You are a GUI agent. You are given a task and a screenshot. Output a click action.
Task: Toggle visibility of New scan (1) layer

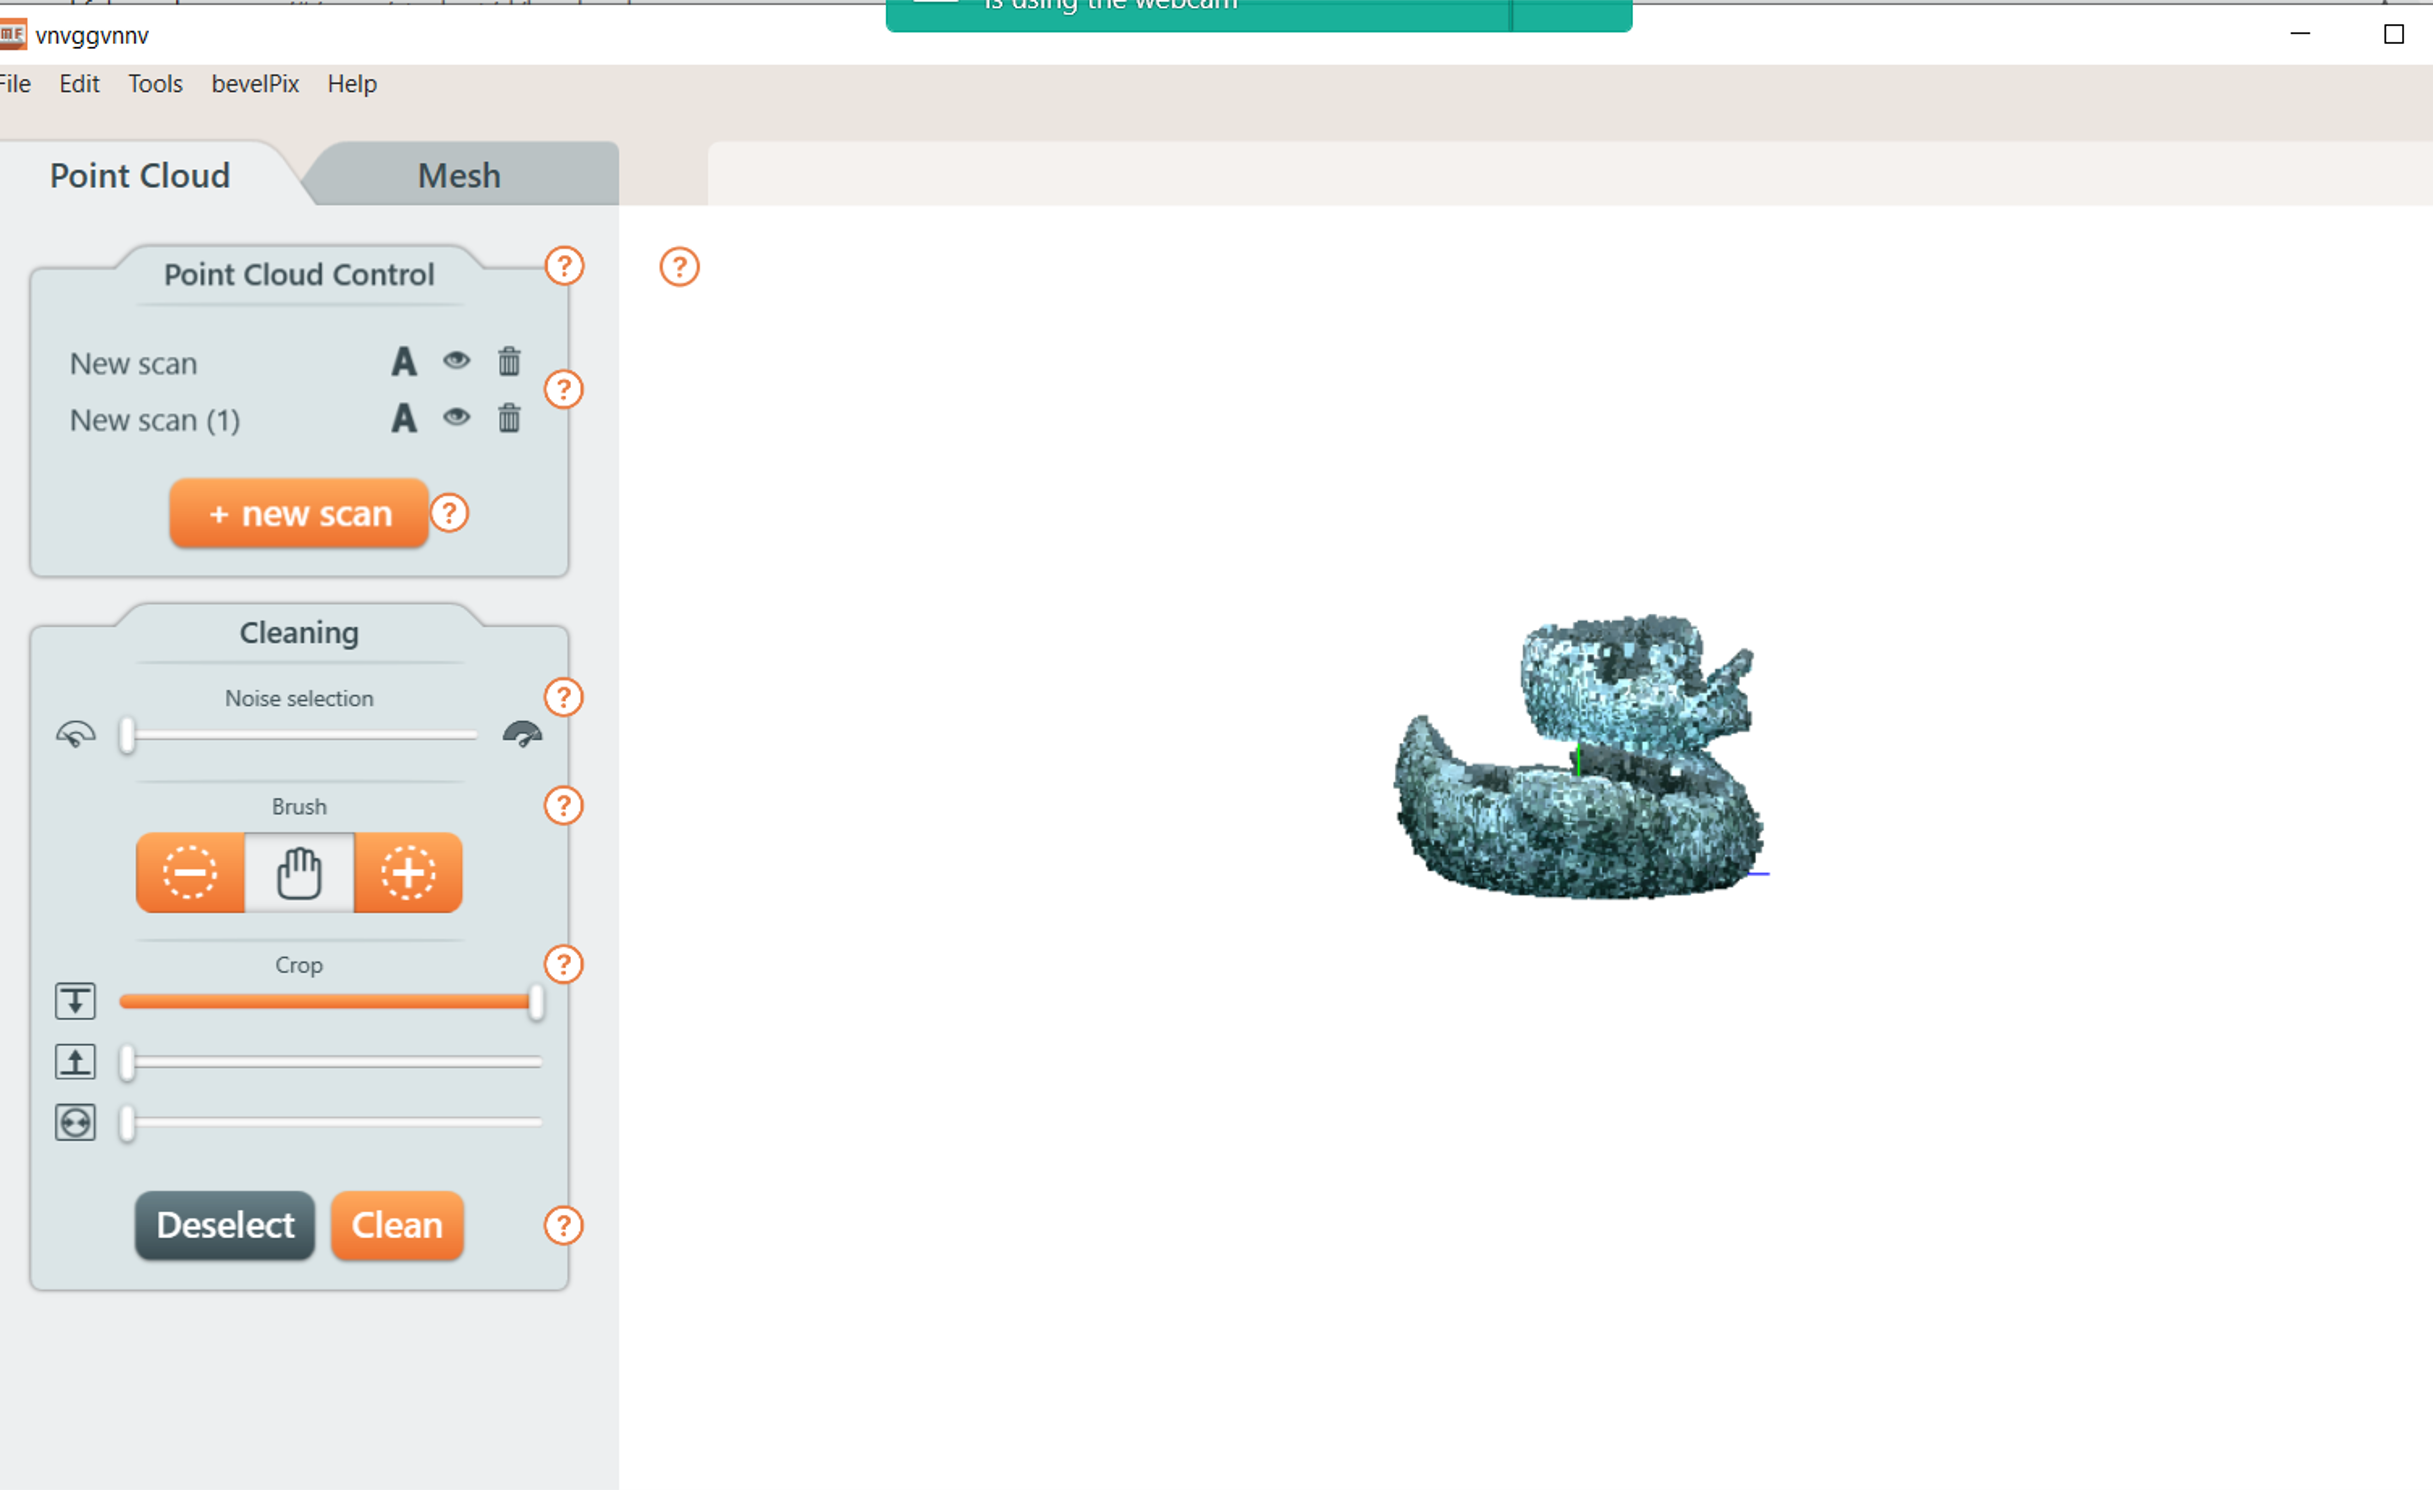[455, 417]
